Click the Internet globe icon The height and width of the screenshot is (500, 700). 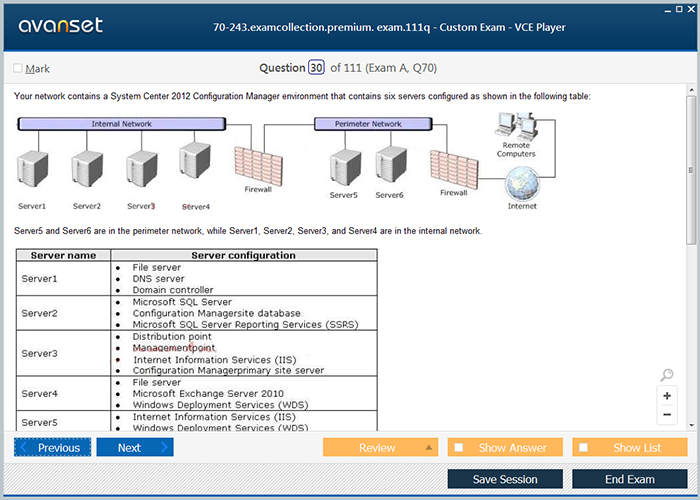coord(522,184)
